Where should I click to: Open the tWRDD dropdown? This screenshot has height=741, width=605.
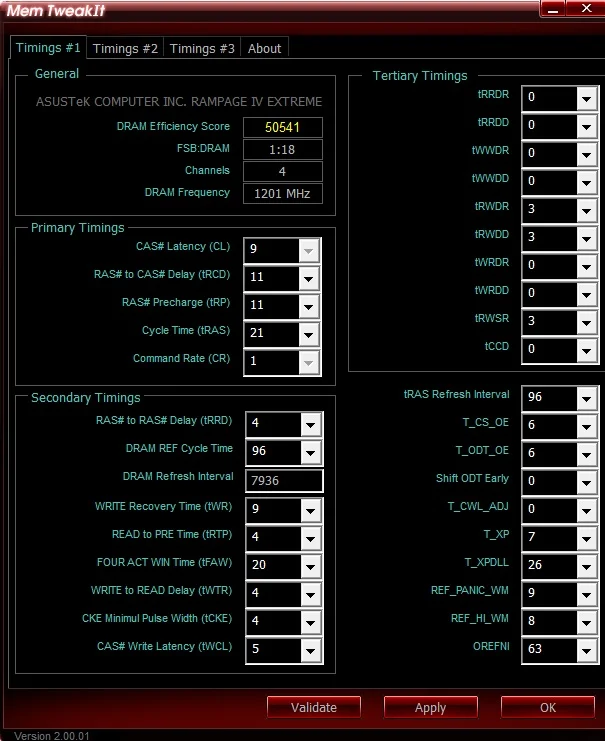(586, 294)
